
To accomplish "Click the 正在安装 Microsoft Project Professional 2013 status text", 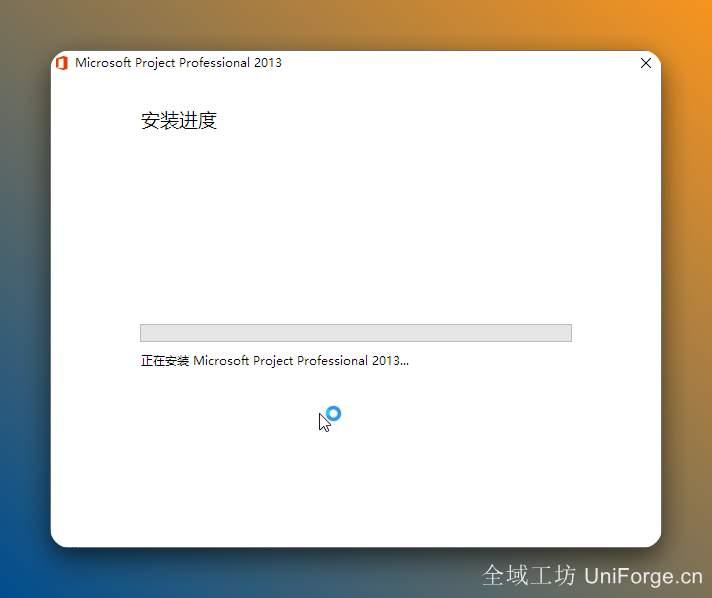I will 275,361.
